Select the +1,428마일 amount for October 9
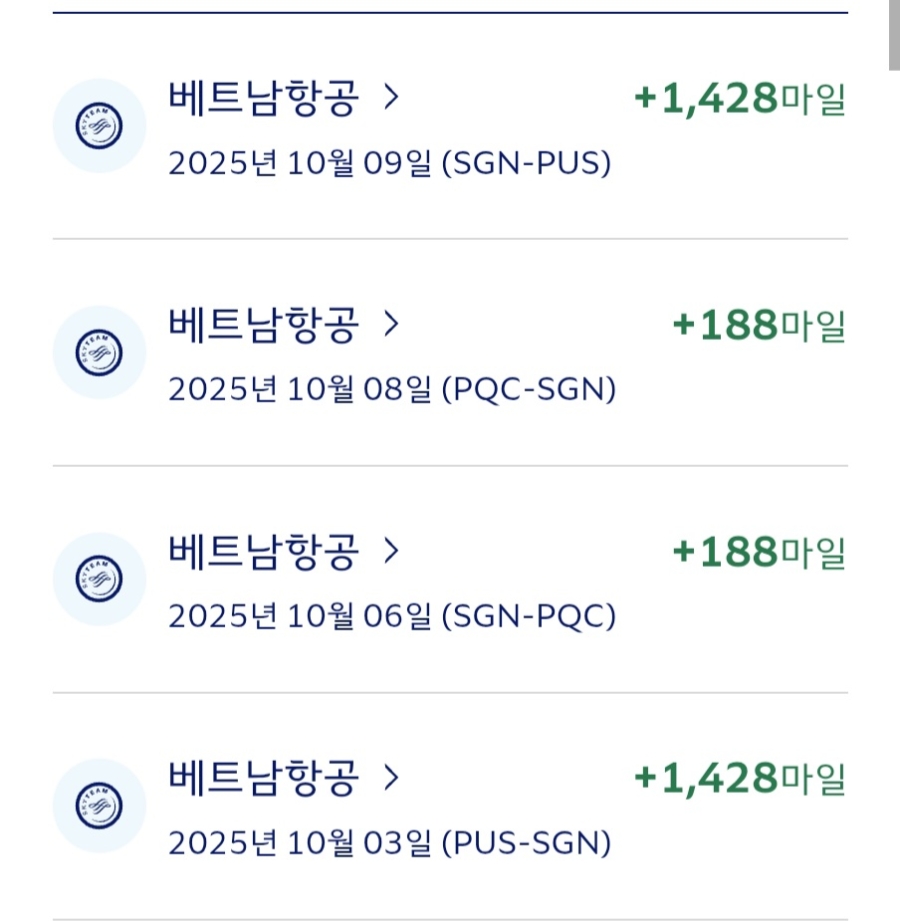Screen dimensions: 900x921 pyautogui.click(x=740, y=99)
